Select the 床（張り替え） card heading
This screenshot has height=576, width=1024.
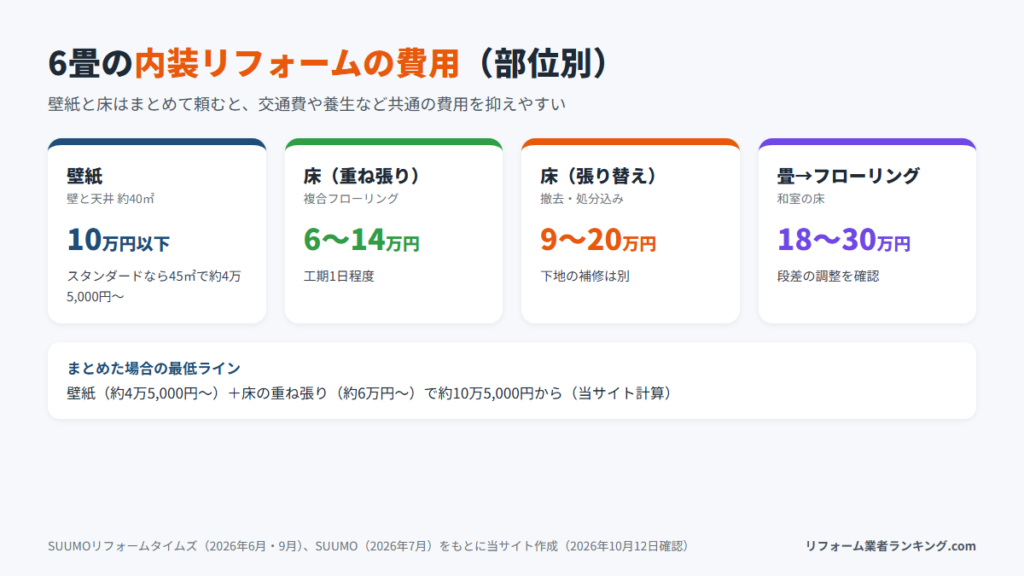coord(598,176)
